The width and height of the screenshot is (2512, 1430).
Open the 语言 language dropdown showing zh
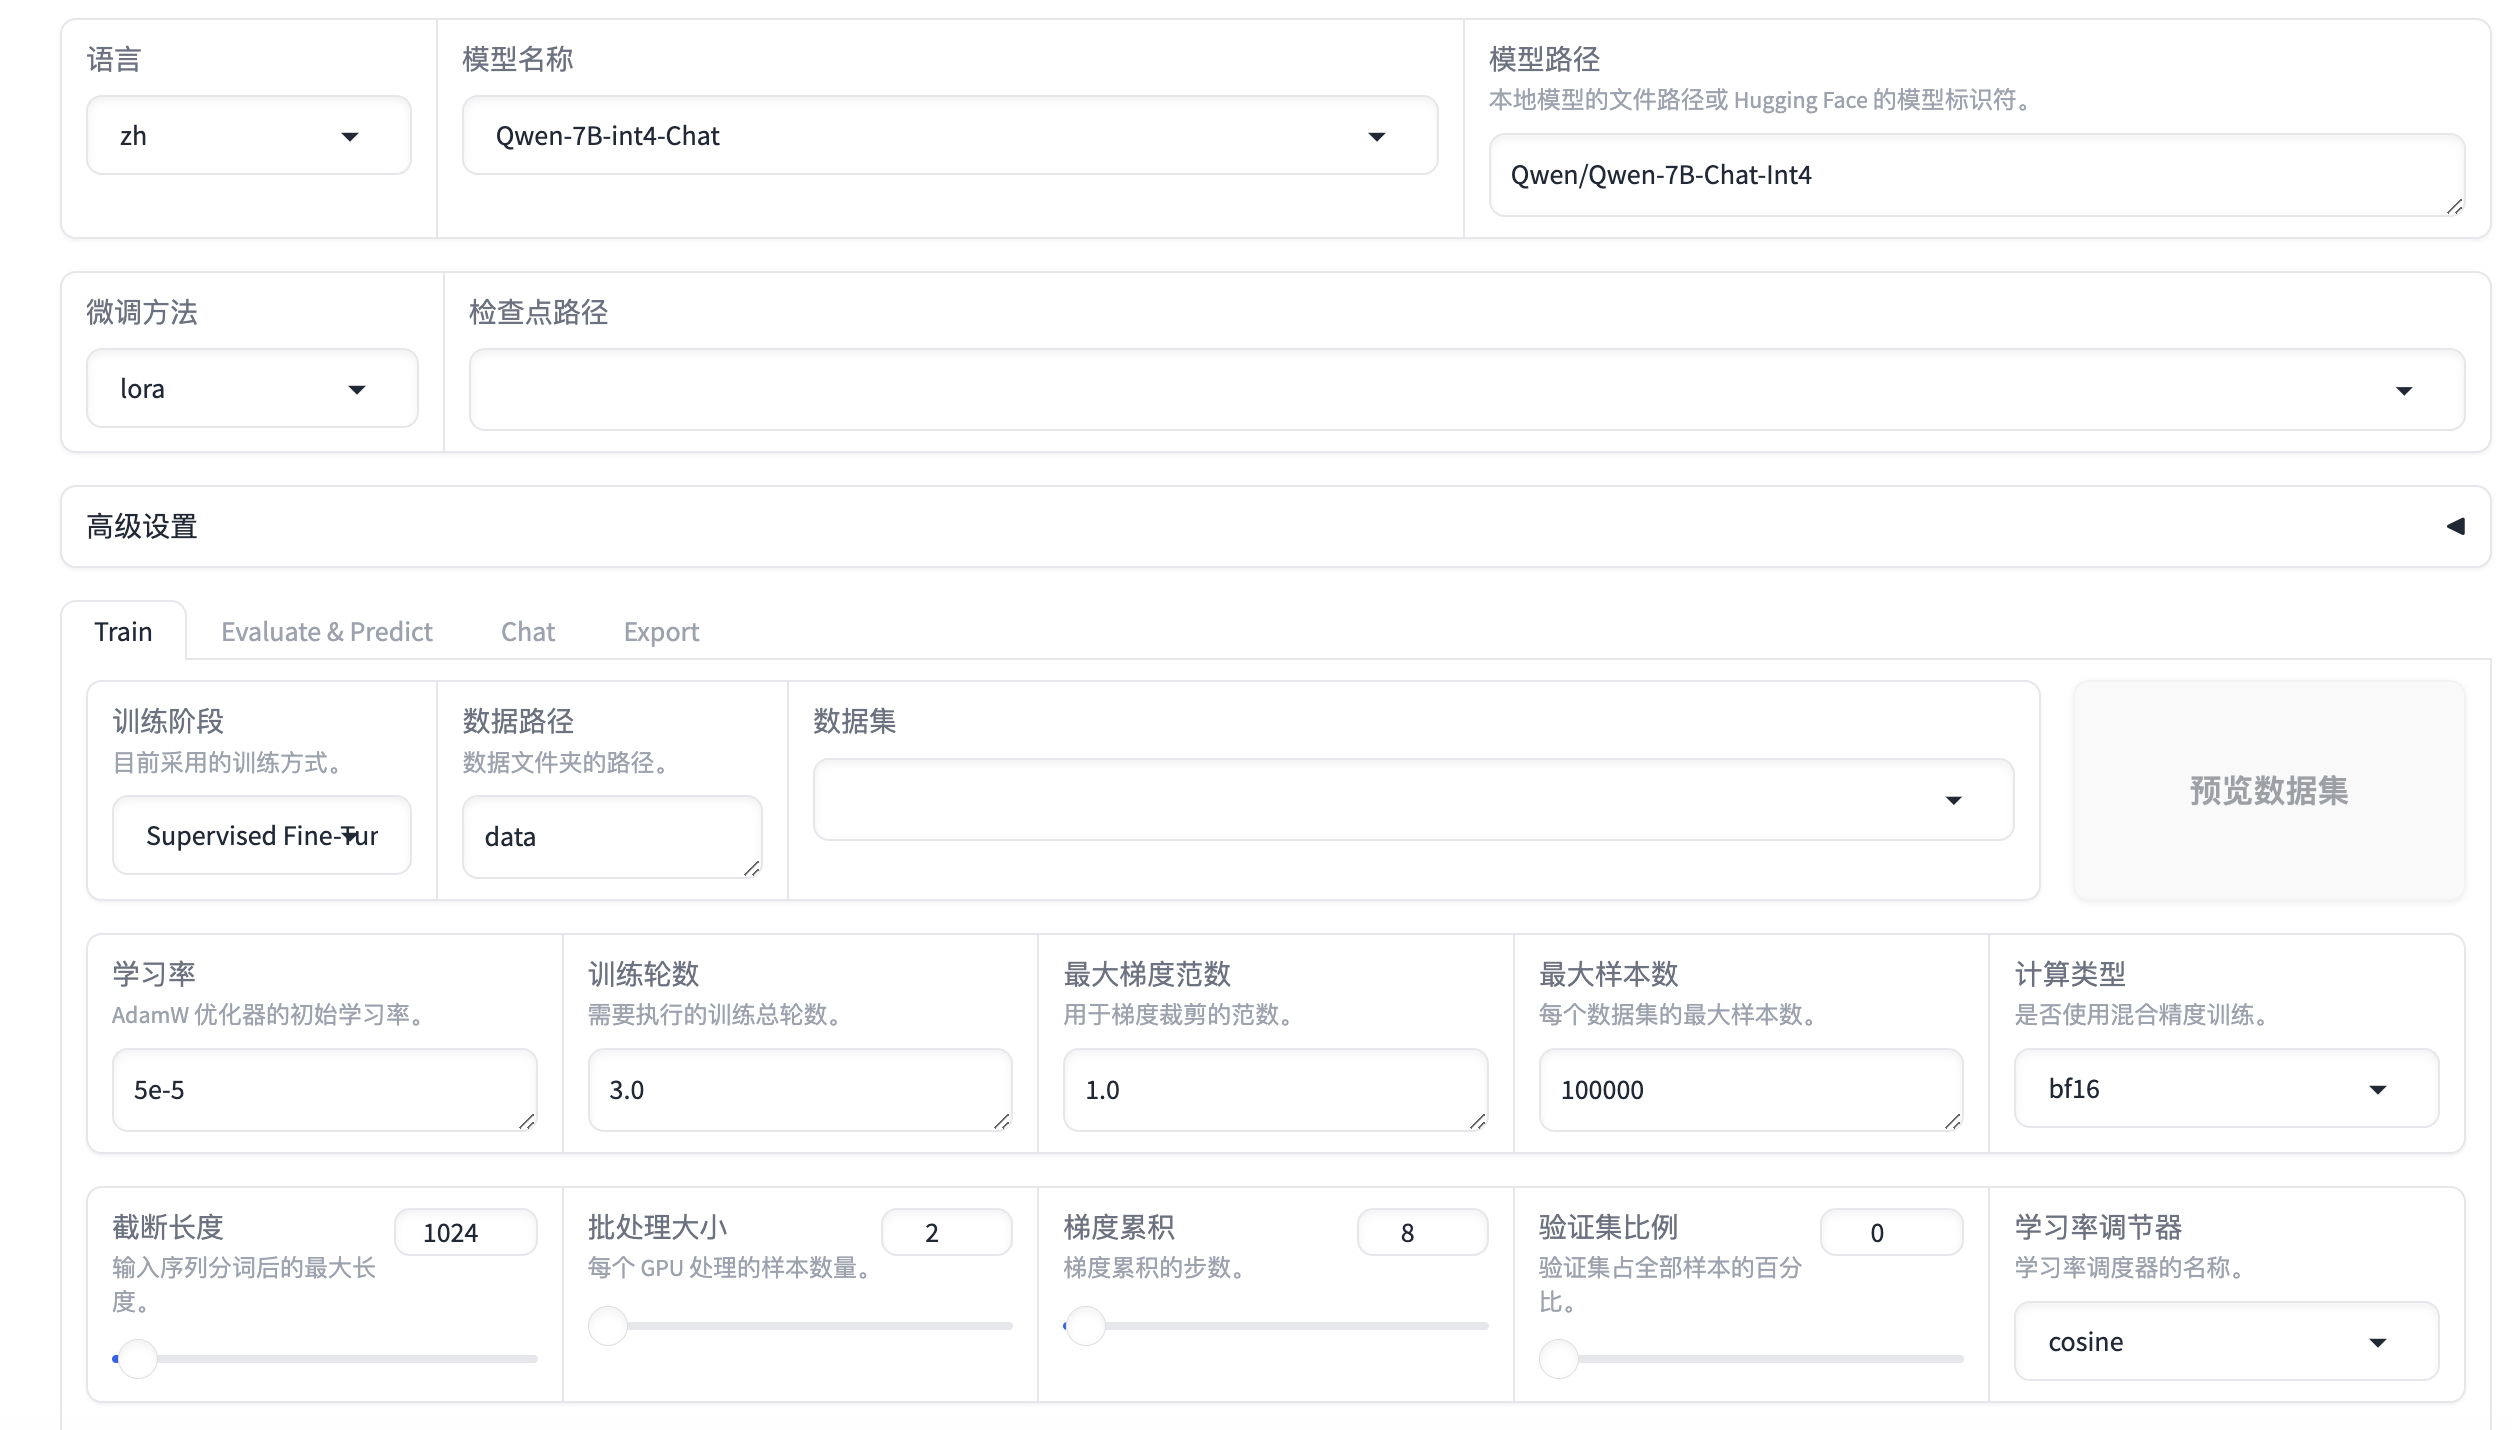coord(248,136)
